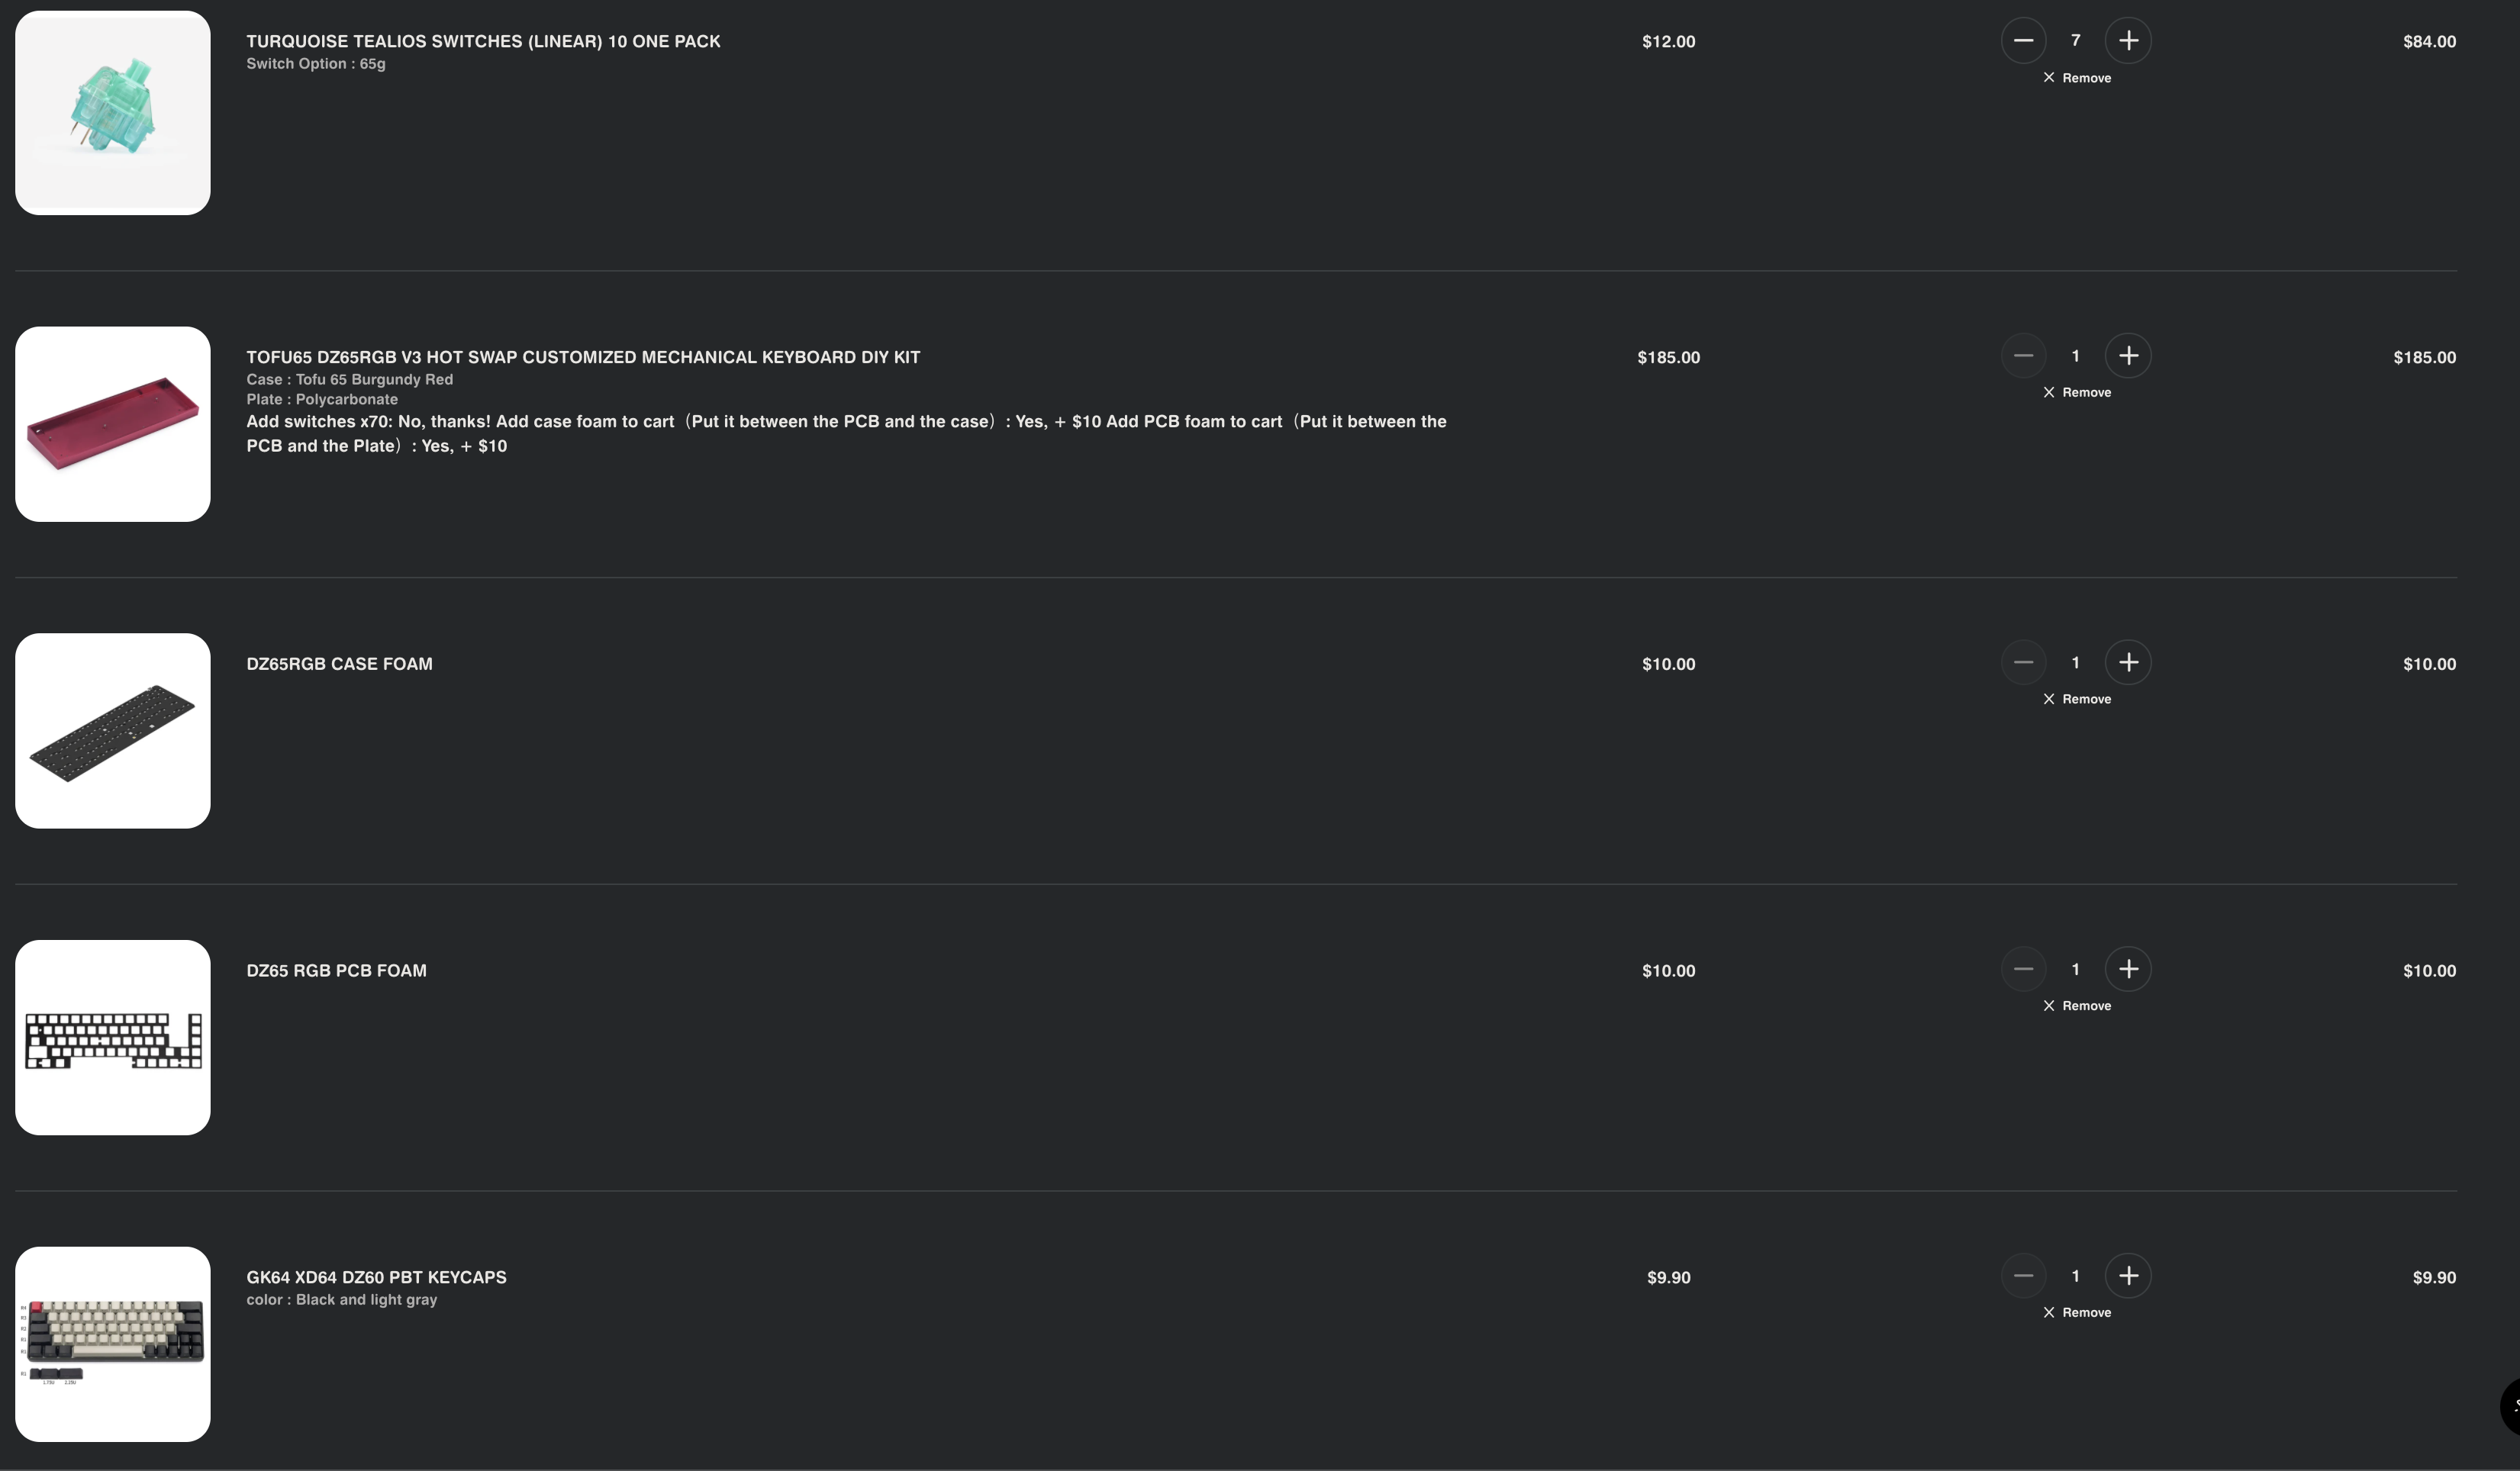
Task: Remove Turquoise Tealios switches from cart
Action: [x=2077, y=78]
